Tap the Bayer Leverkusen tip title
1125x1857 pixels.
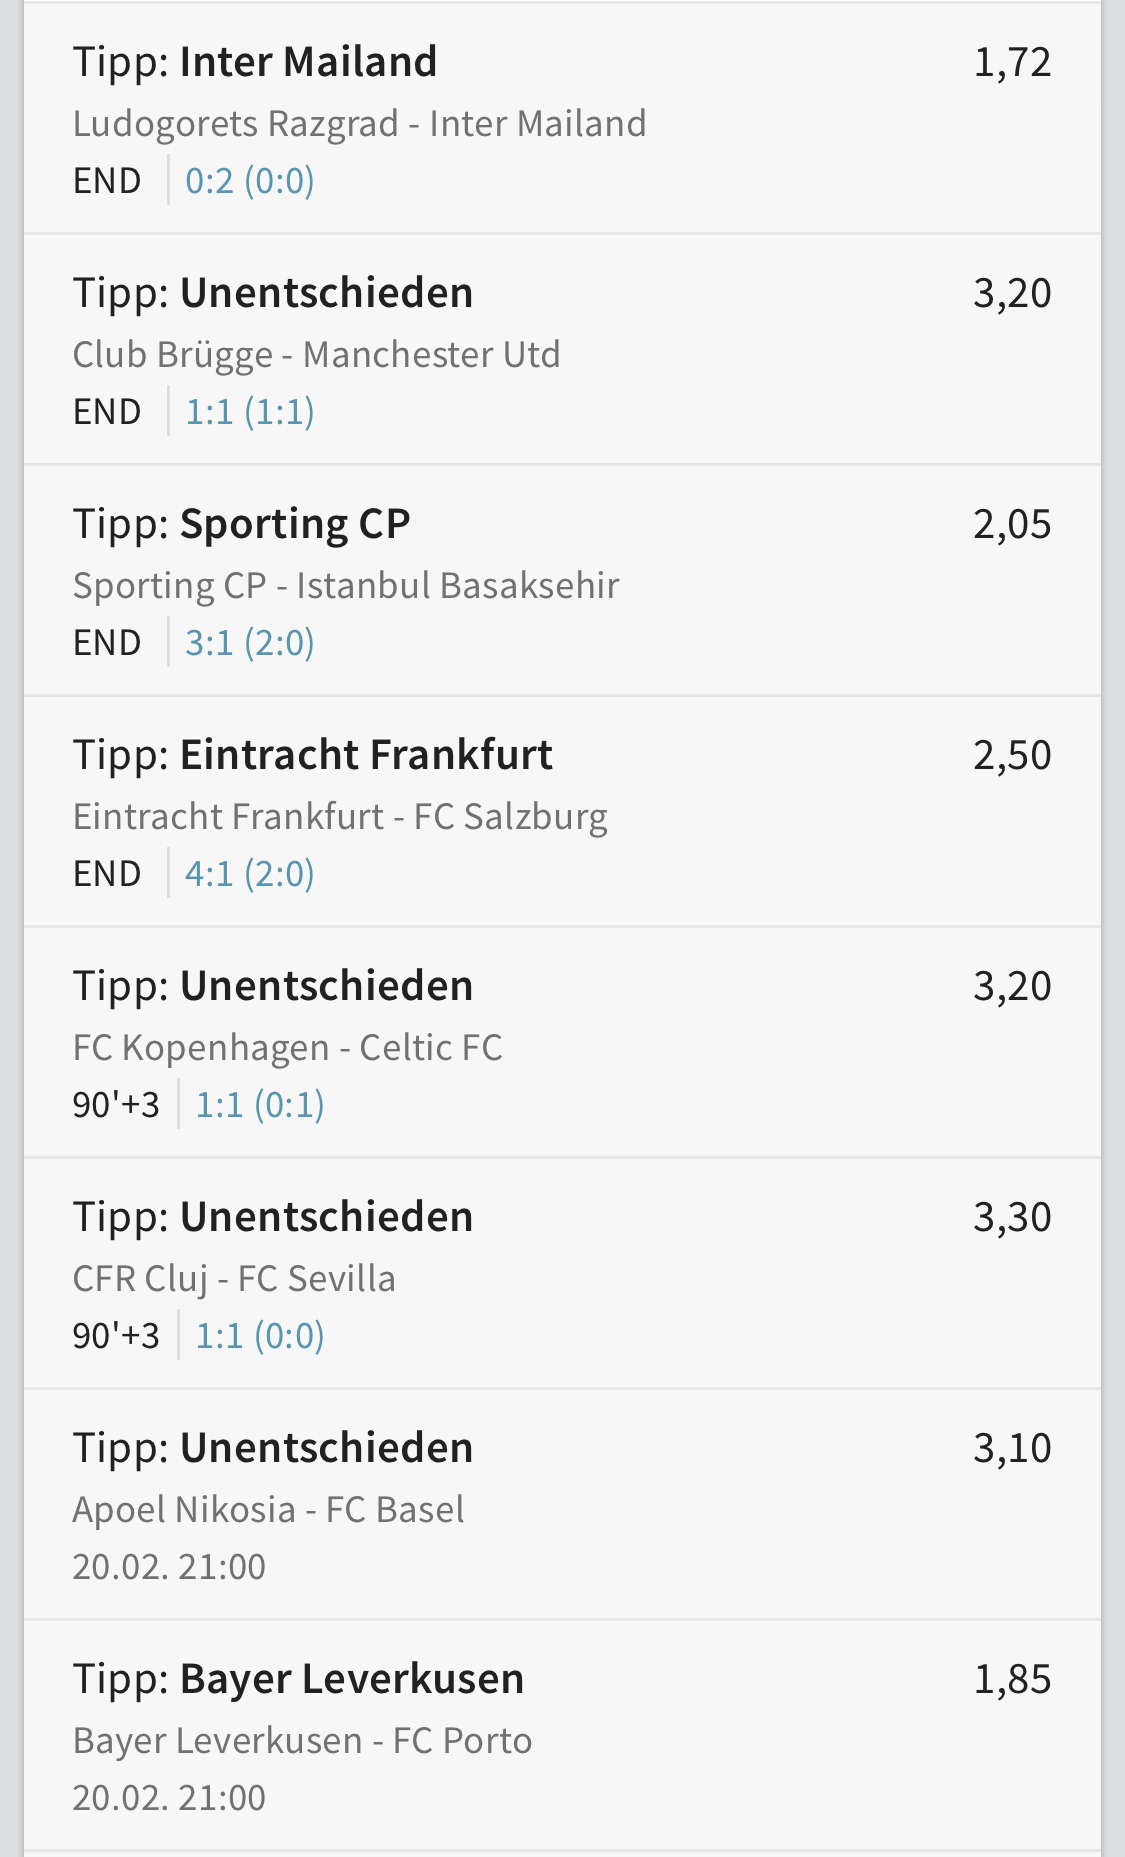298,1679
